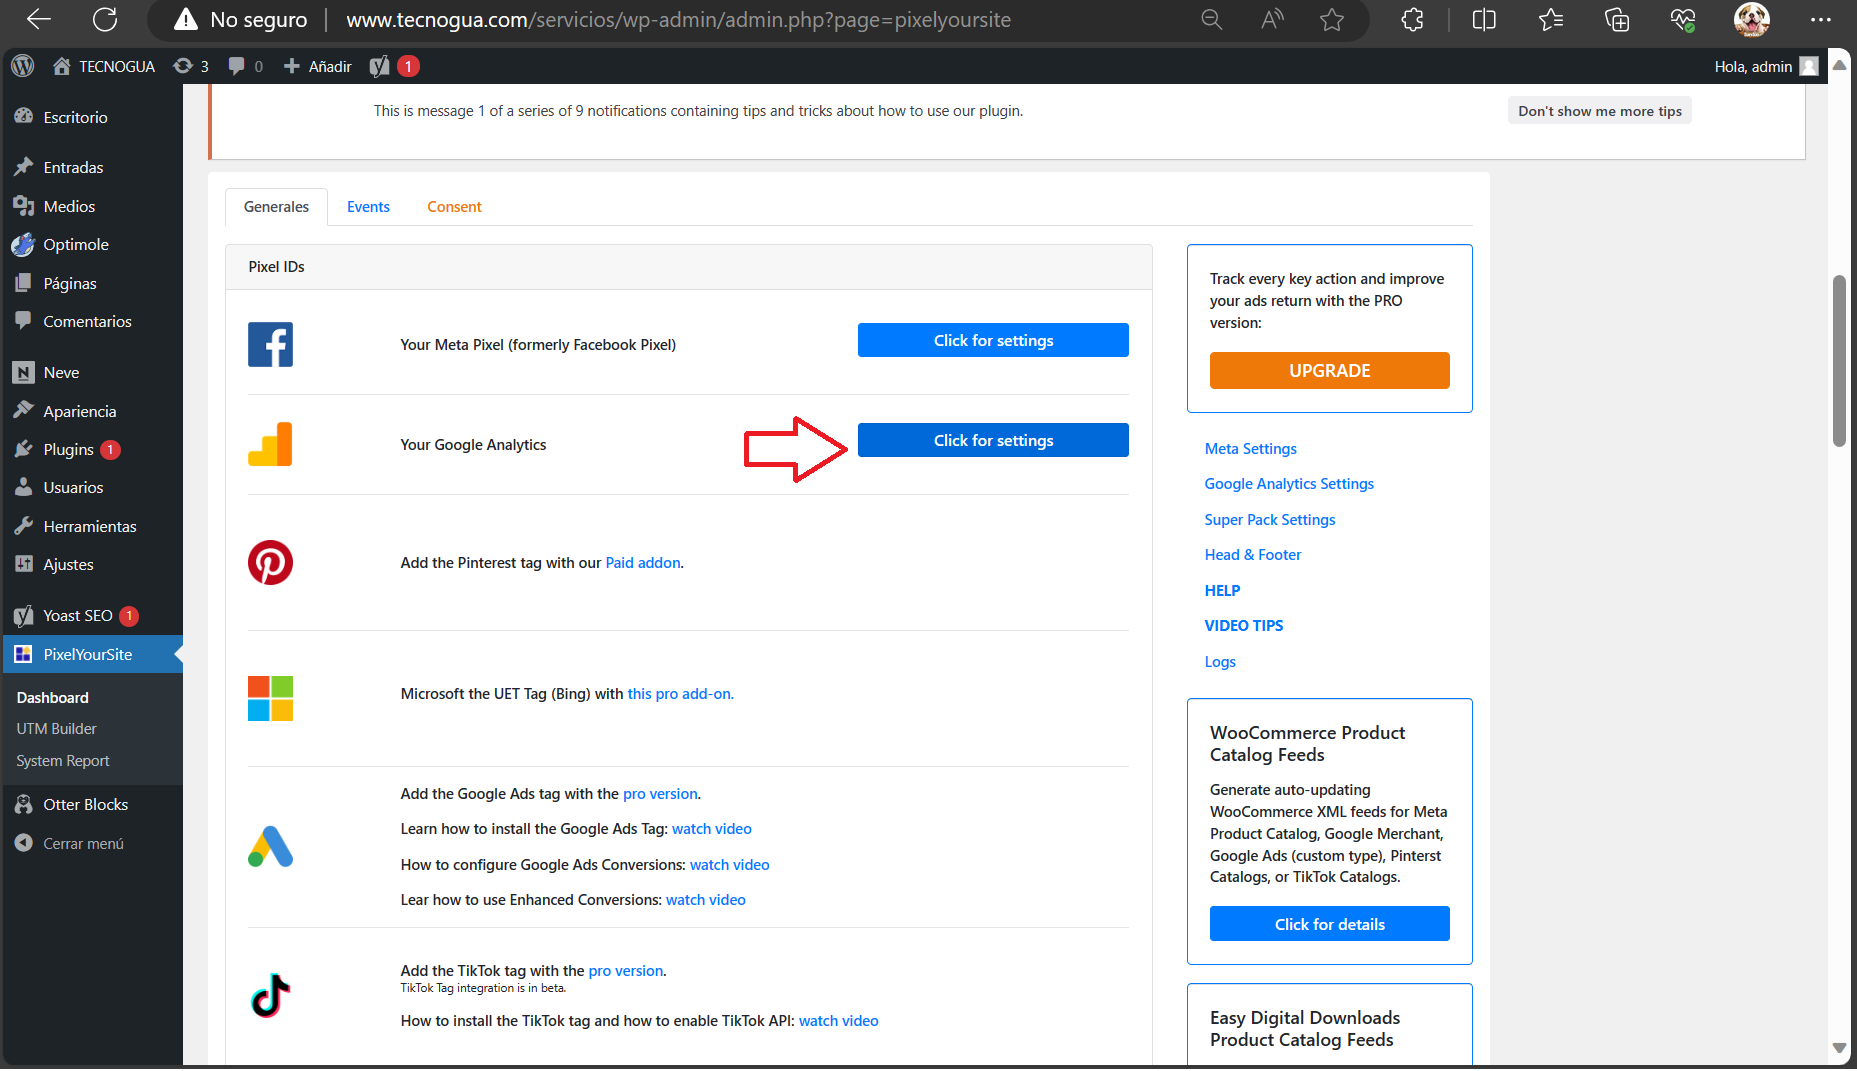Open the VIDEO TIPS link
Screen dimensions: 1857x1071
tap(1243, 626)
